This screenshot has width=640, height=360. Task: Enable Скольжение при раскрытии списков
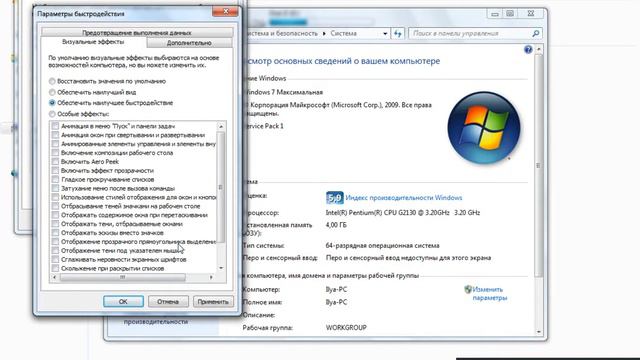tap(55, 269)
